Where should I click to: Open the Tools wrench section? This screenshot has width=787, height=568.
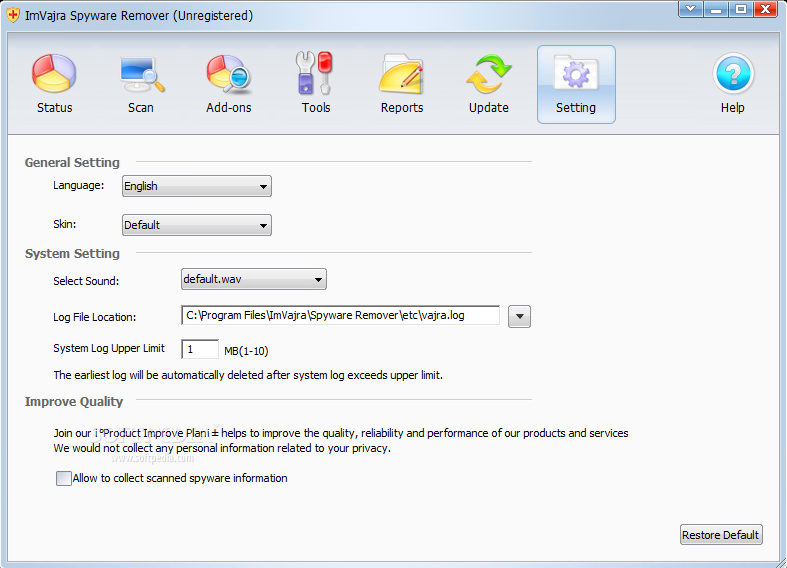coord(316,84)
